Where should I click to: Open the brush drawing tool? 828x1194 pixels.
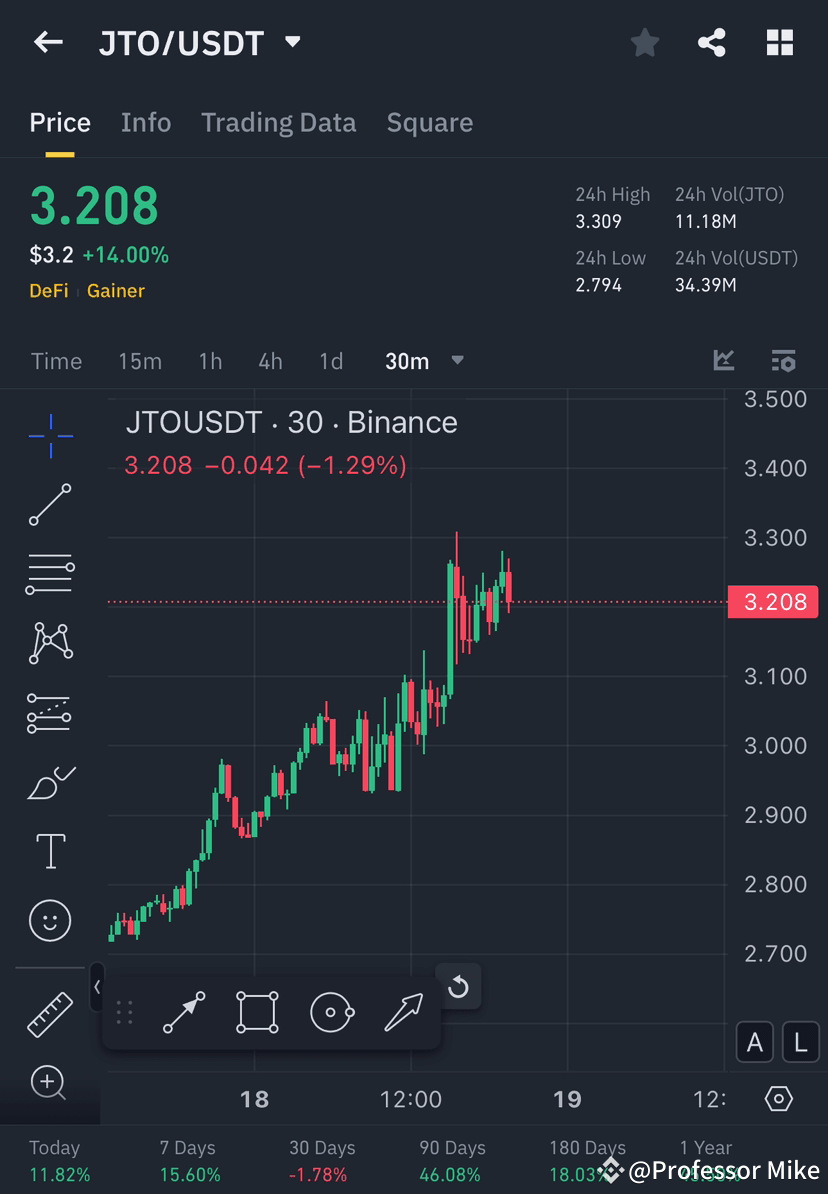[50, 782]
